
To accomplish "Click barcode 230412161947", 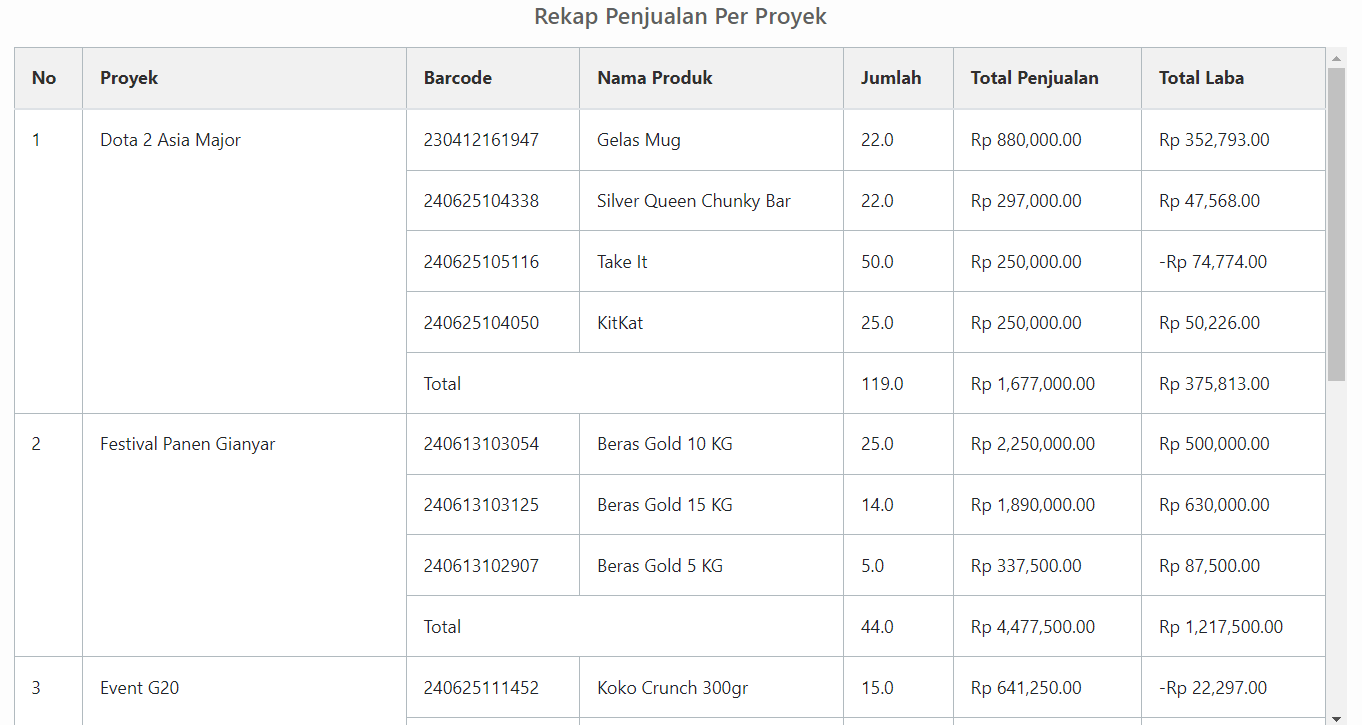I will coord(481,140).
